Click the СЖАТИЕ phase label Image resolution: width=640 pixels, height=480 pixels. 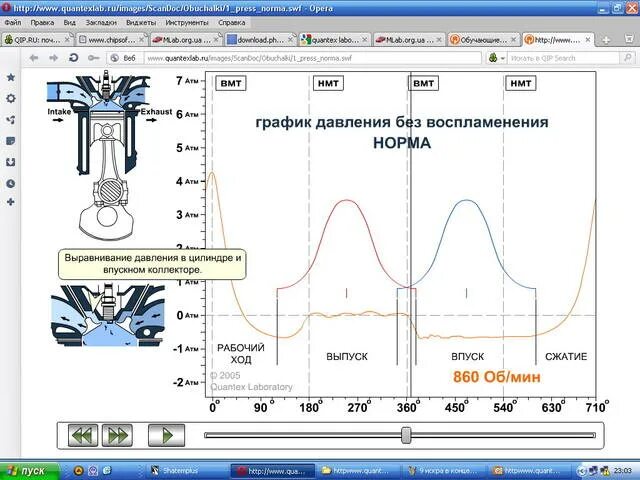click(x=566, y=356)
